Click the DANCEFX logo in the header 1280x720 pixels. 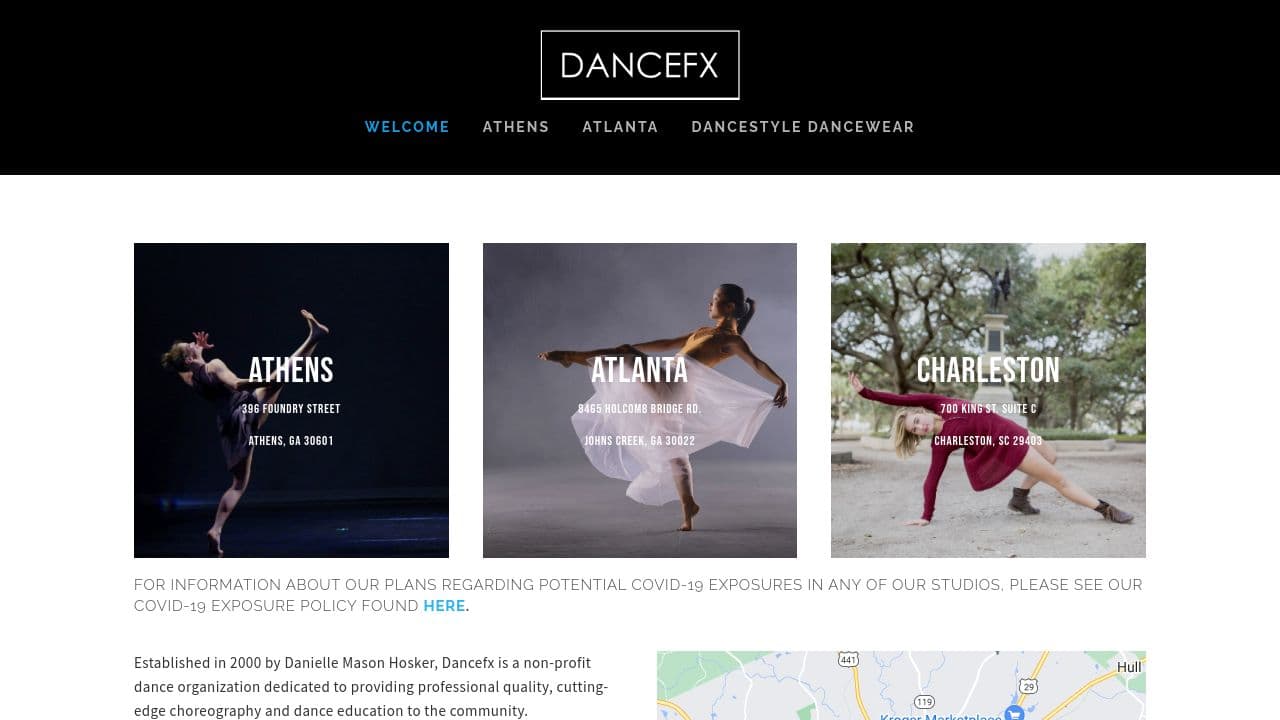pyautogui.click(x=640, y=65)
